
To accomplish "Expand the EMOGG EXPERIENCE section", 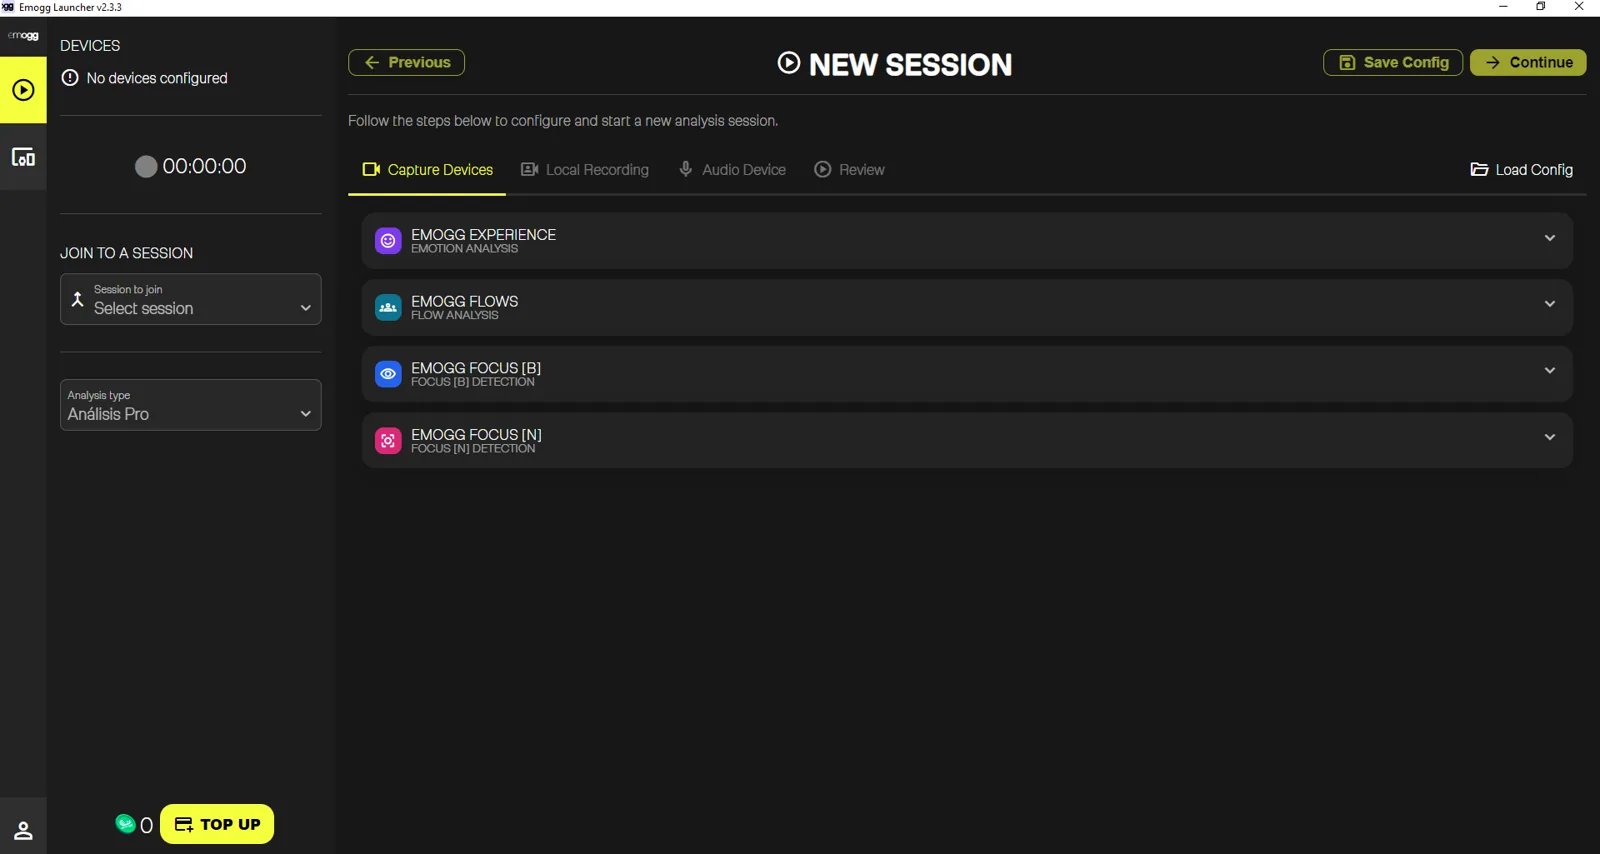I will [967, 240].
